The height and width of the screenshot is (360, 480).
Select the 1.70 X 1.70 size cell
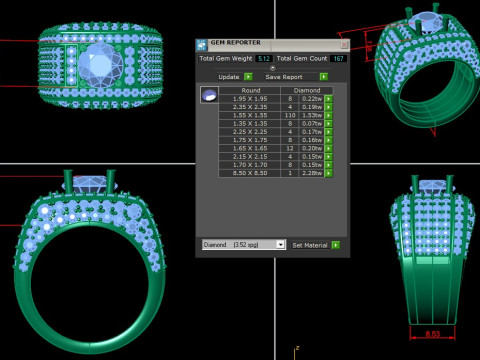[250, 165]
